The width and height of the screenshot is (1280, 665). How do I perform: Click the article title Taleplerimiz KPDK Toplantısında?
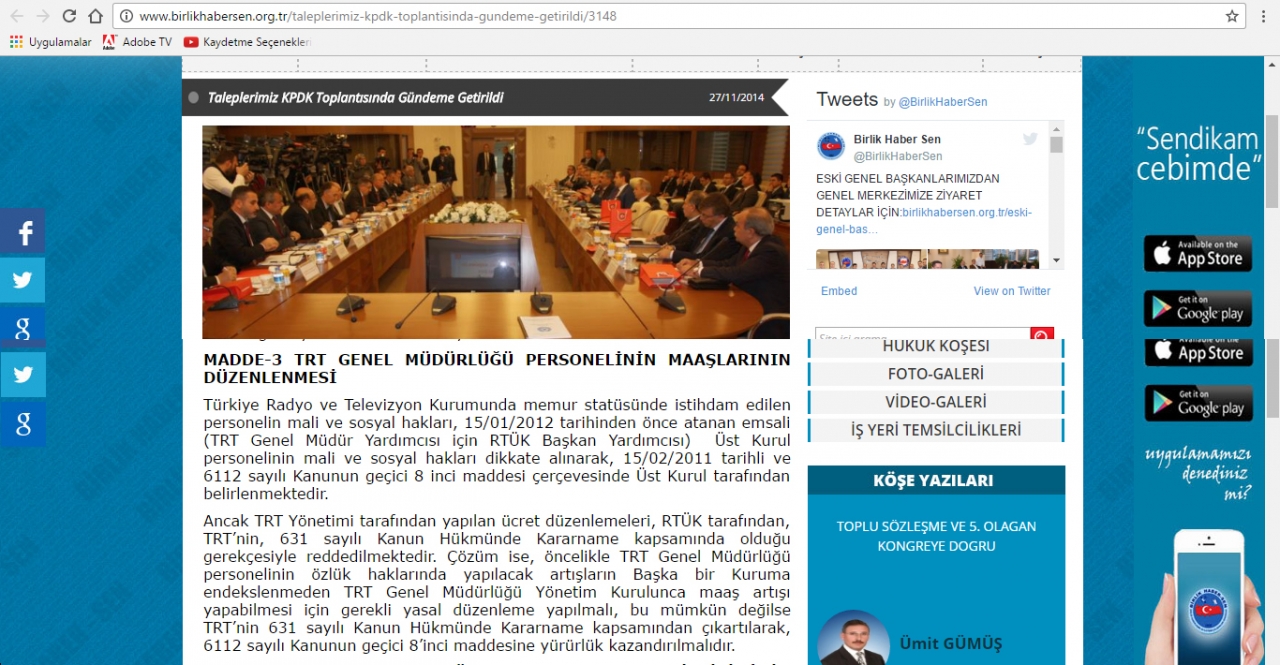click(355, 97)
